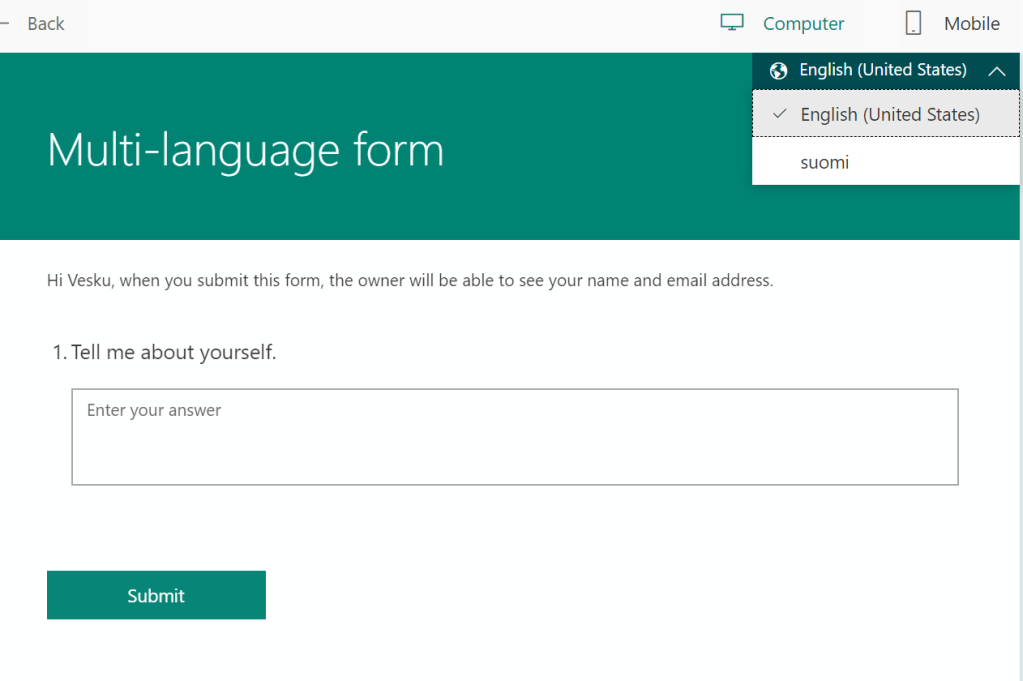Screen dimensions: 1023x681
Task: Click the checkmark beside English option
Action: click(x=780, y=114)
